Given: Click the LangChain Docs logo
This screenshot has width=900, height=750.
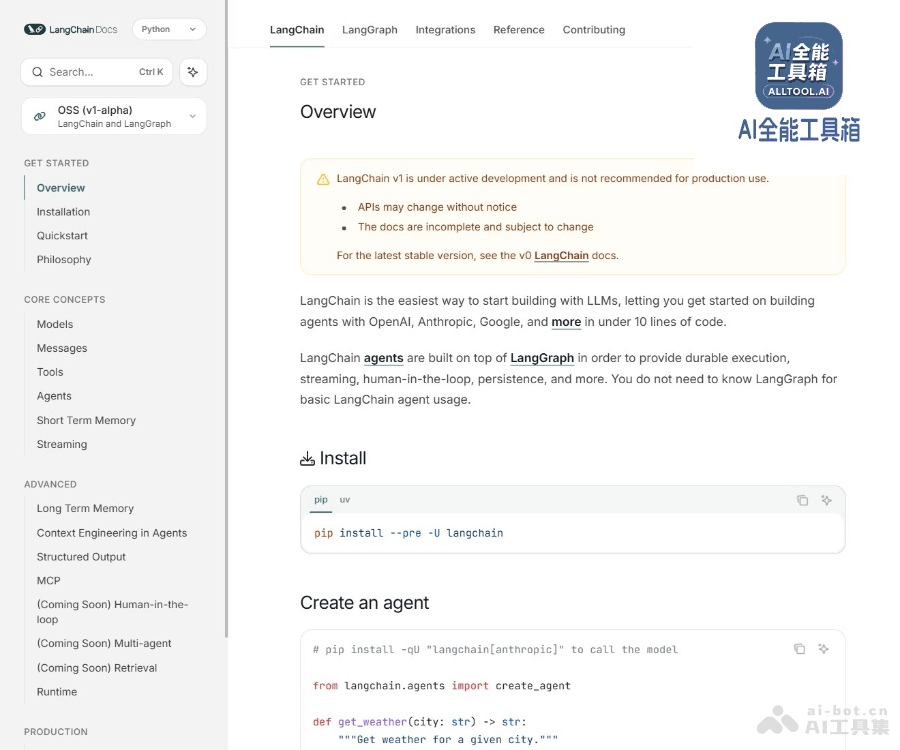Looking at the screenshot, I should (70, 29).
